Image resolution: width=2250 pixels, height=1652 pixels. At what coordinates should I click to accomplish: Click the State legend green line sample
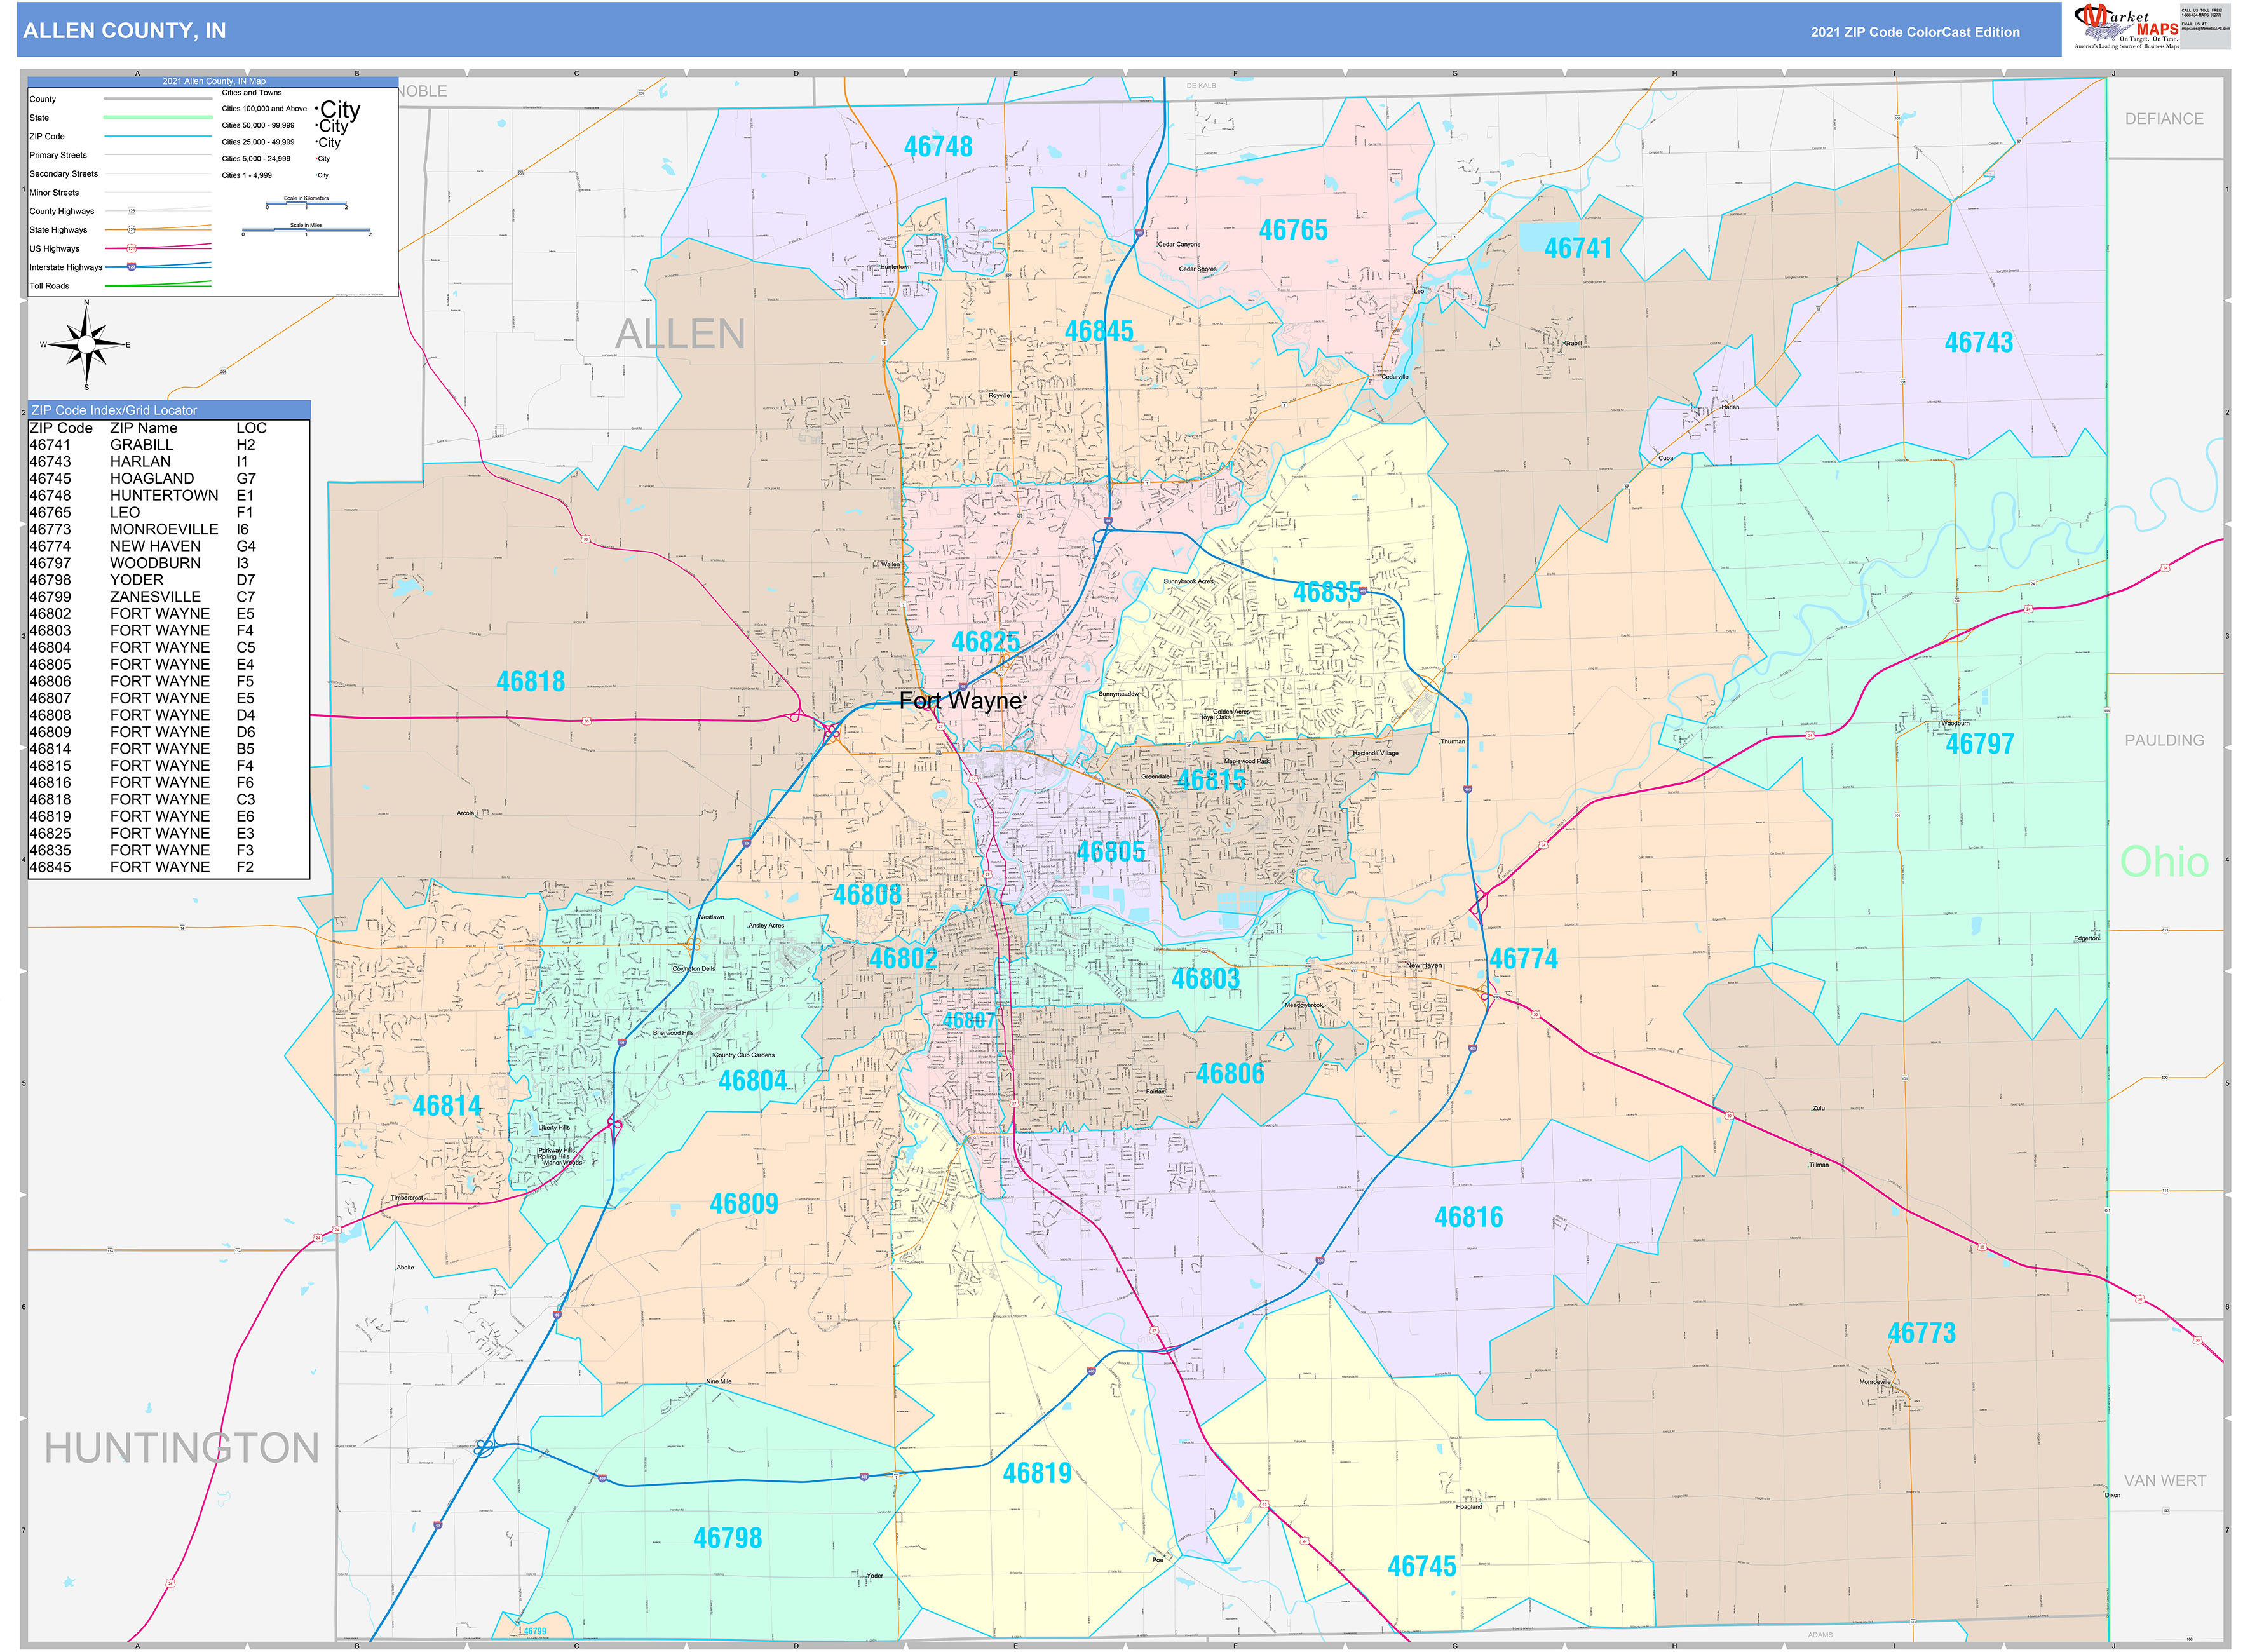[158, 118]
